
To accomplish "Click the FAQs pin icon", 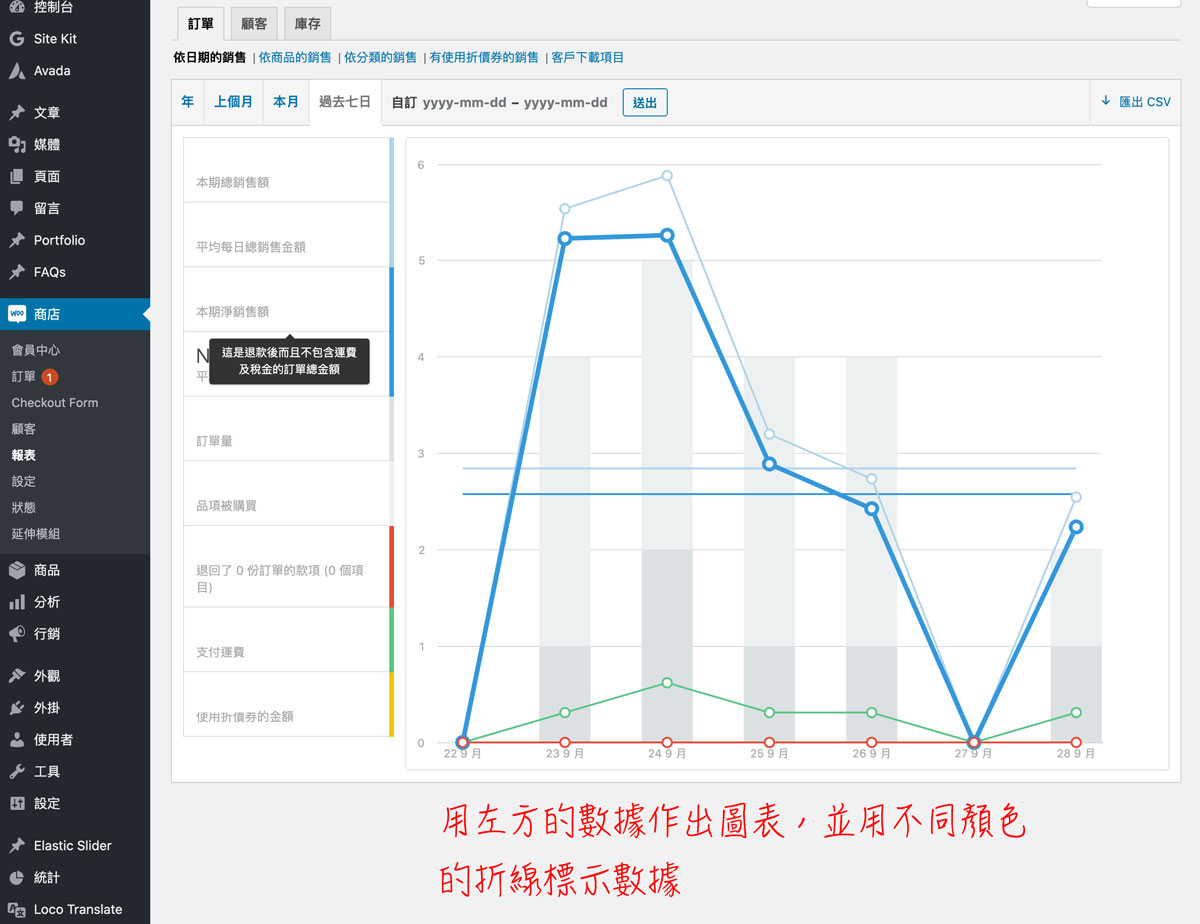I will pyautogui.click(x=17, y=273).
